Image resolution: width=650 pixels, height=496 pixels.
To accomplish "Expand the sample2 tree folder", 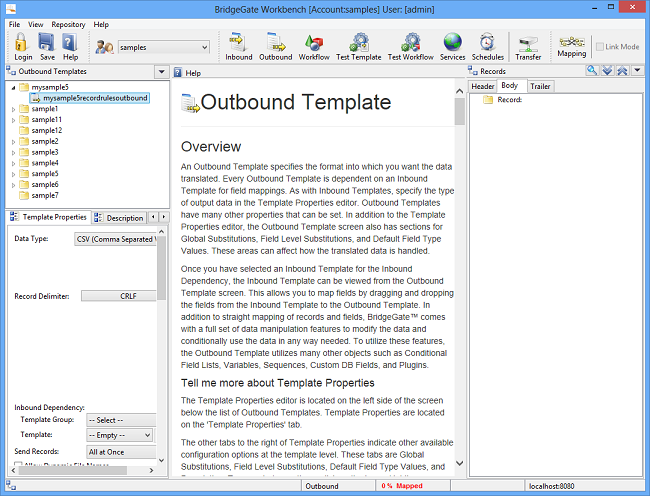I will click(13, 142).
